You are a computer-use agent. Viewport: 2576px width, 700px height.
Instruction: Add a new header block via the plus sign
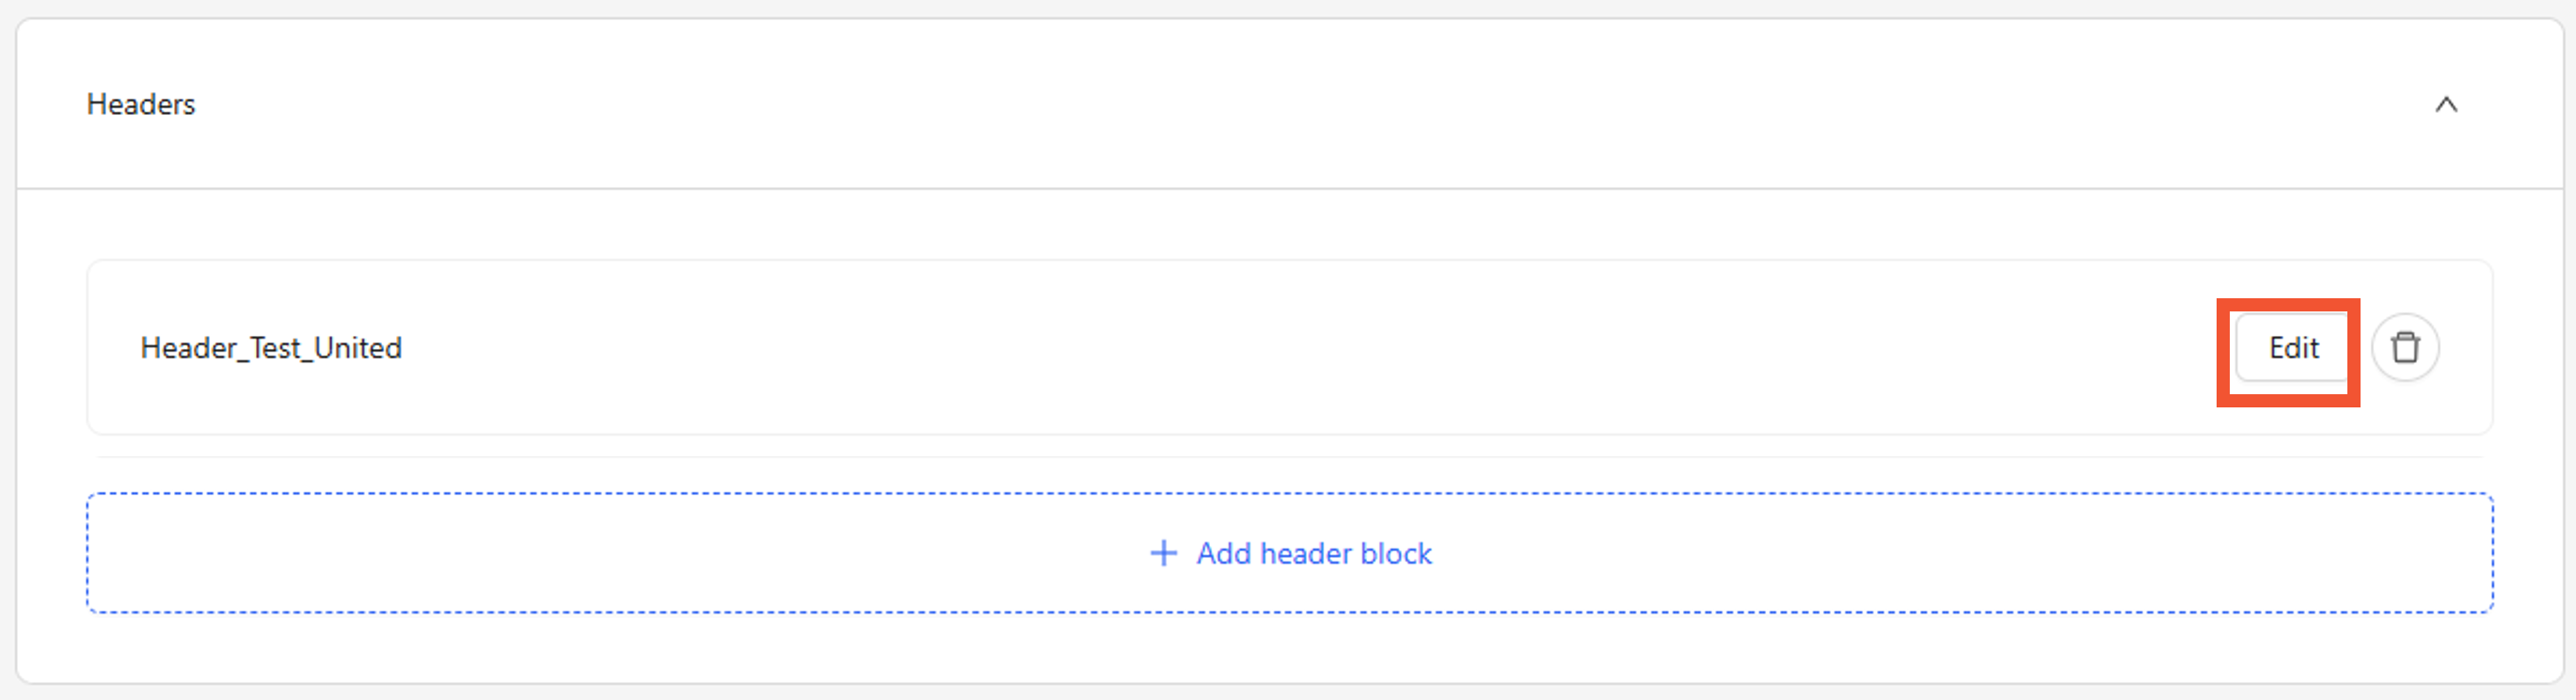(1163, 553)
